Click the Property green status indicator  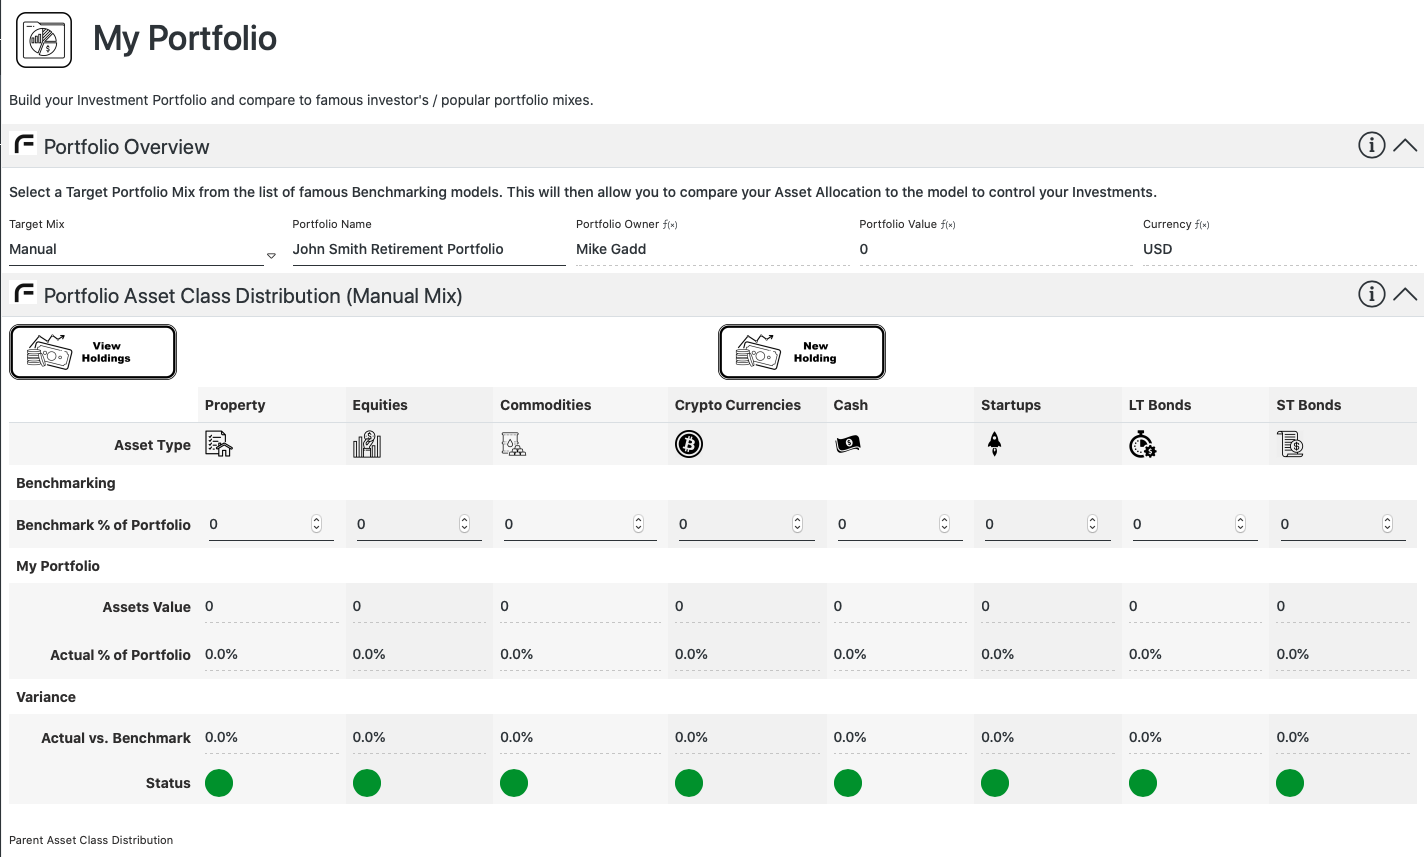[219, 783]
